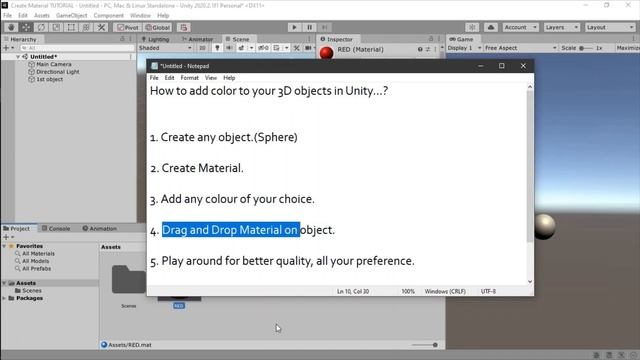Open Unity Assets menu

42,16
